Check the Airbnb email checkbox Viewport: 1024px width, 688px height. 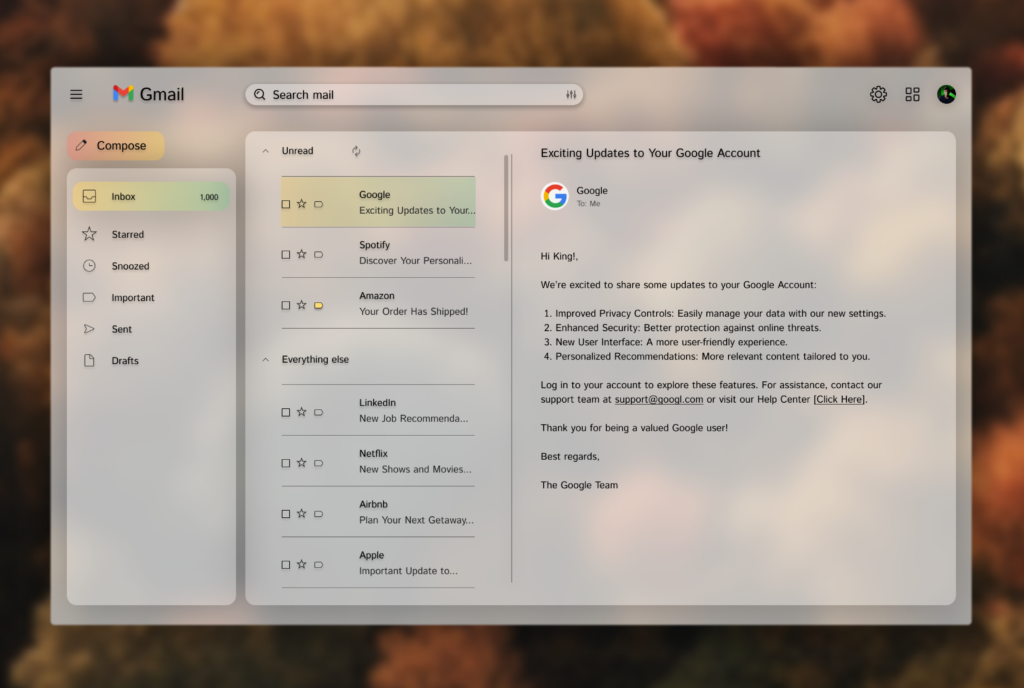(285, 514)
